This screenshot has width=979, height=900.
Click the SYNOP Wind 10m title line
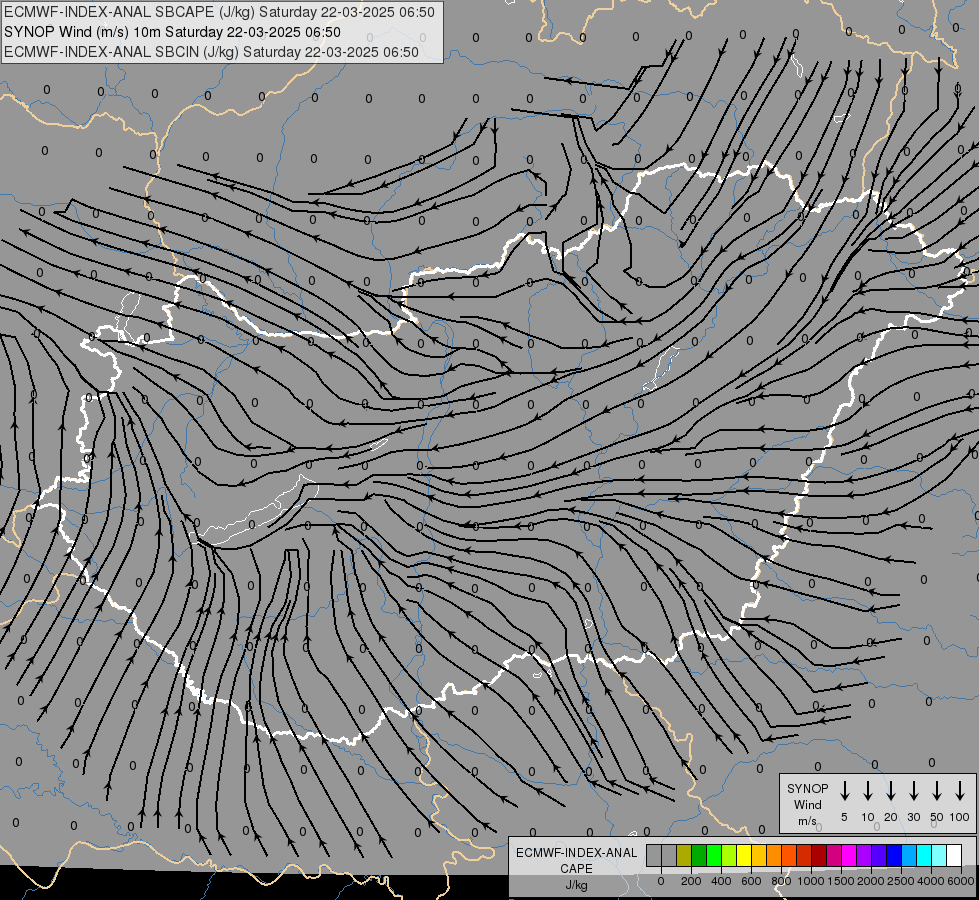172,32
